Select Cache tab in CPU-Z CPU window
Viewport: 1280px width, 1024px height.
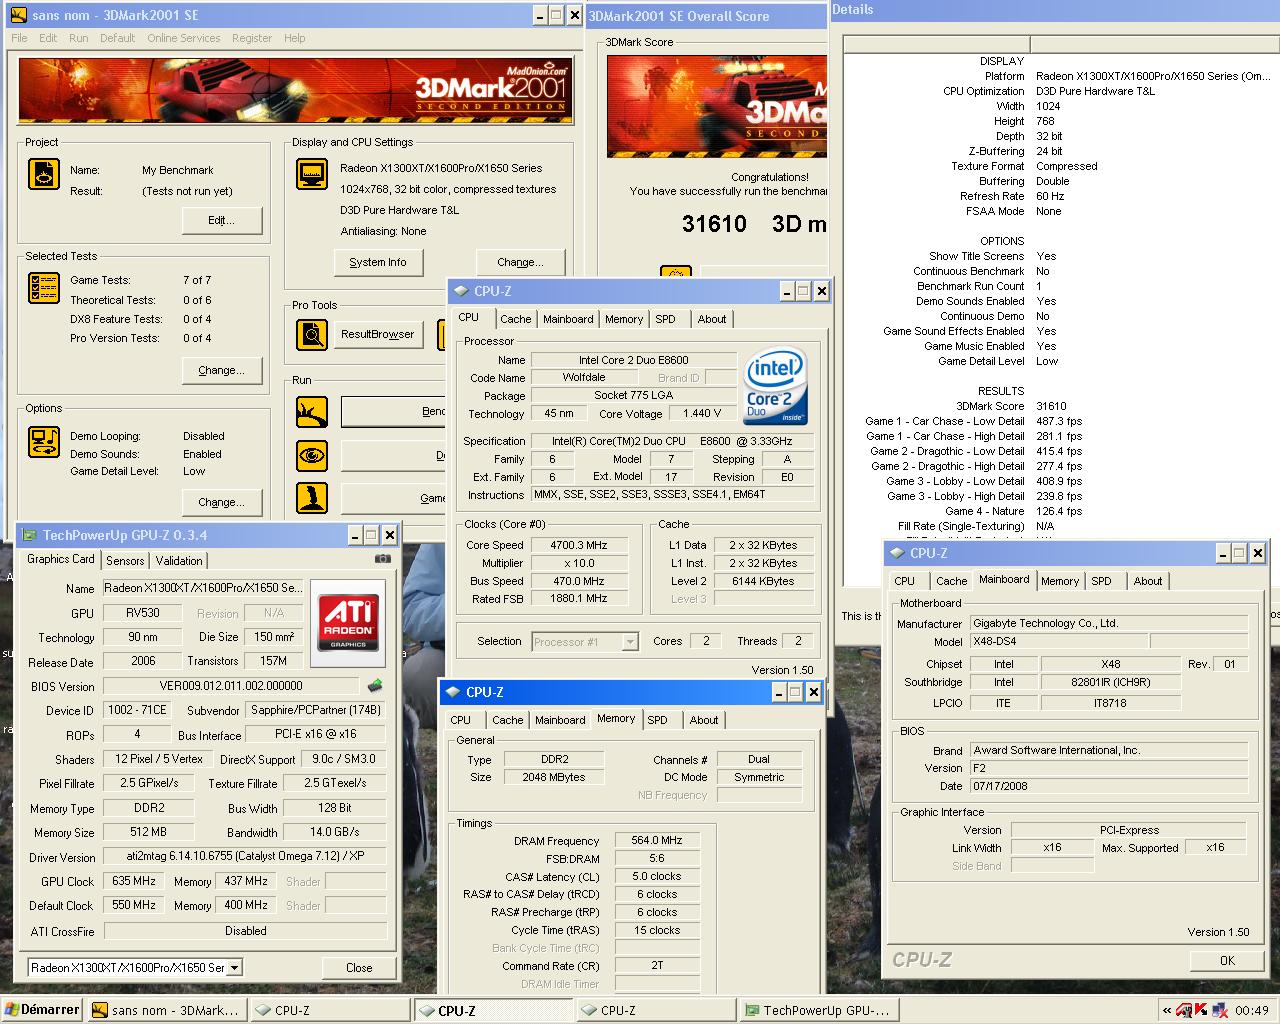pyautogui.click(x=516, y=319)
